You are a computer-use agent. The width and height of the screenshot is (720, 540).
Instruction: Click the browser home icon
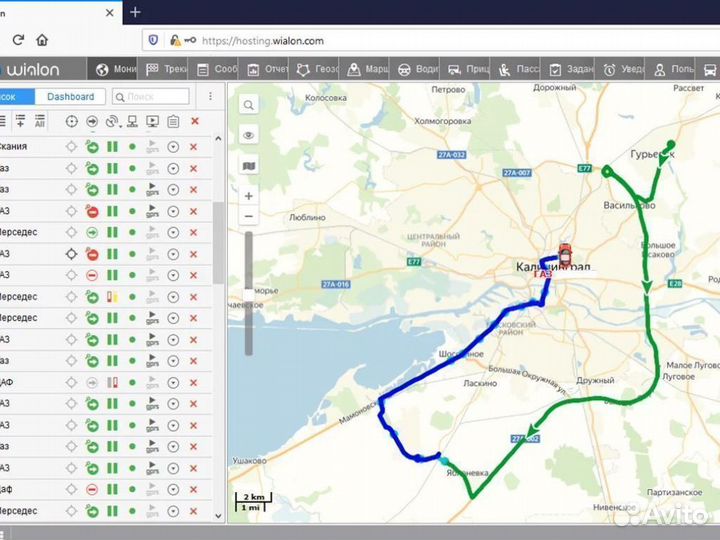coord(42,40)
